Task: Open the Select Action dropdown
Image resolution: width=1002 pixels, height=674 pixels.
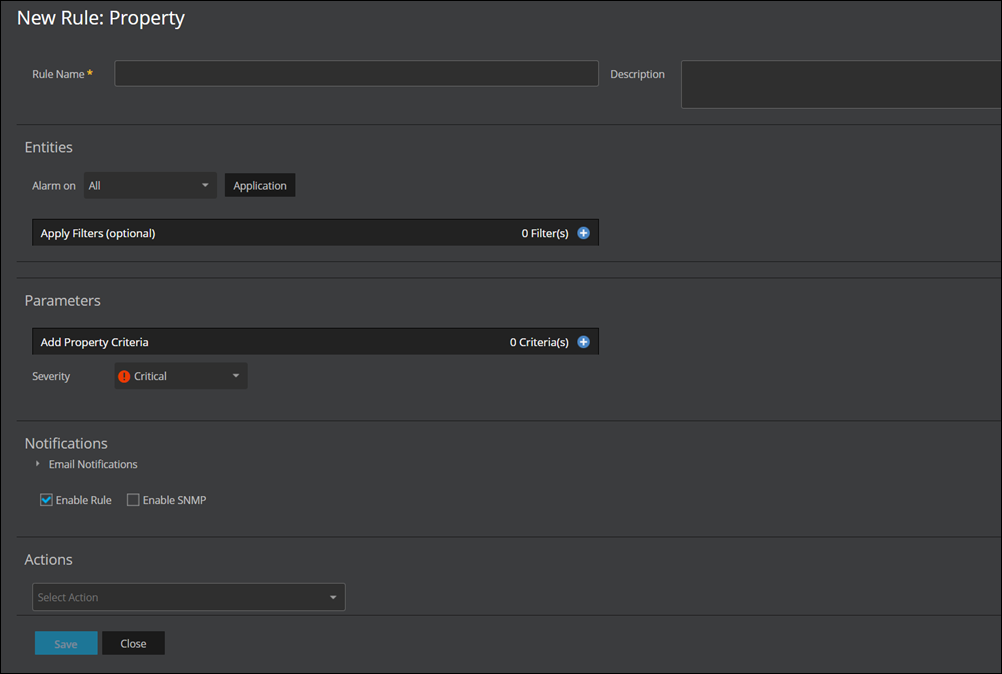Action: pyautogui.click(x=188, y=597)
